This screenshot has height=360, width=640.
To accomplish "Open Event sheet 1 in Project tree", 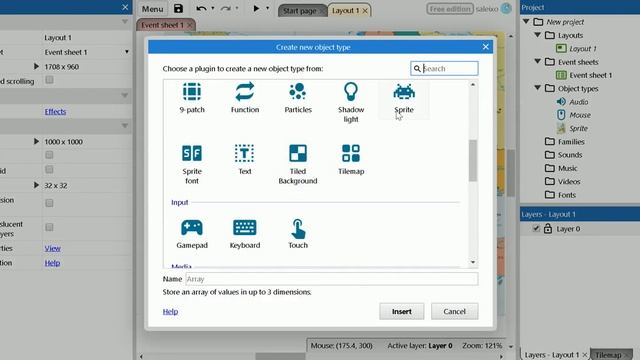I will 591,75.
